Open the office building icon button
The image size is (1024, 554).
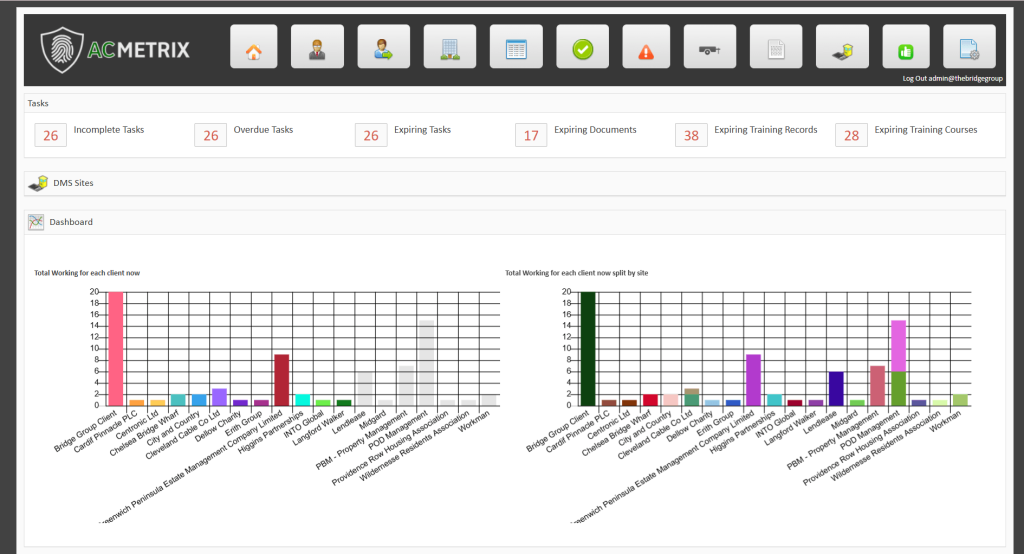tap(449, 46)
